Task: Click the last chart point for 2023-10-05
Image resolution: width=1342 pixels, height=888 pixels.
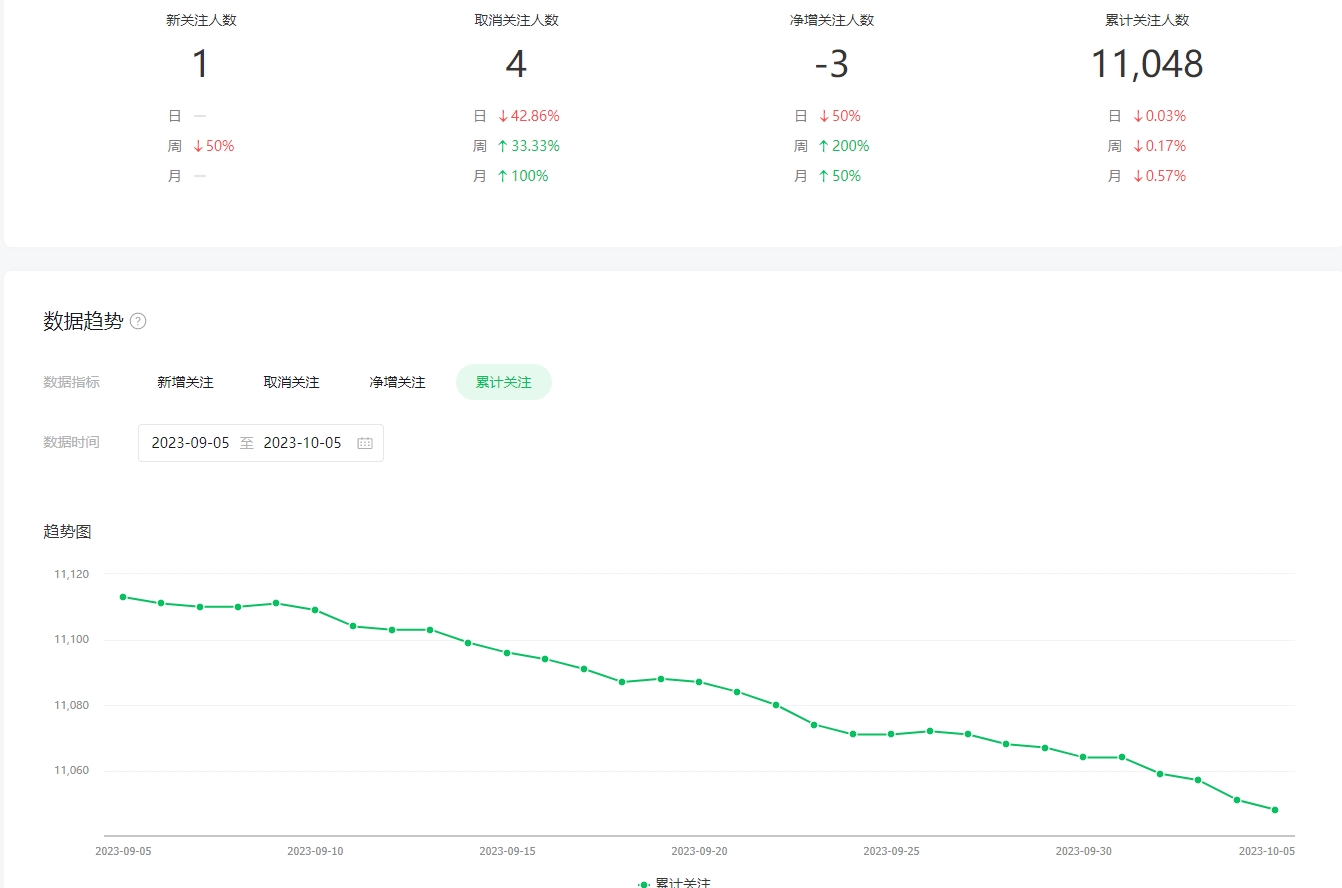Action: pos(1275,810)
